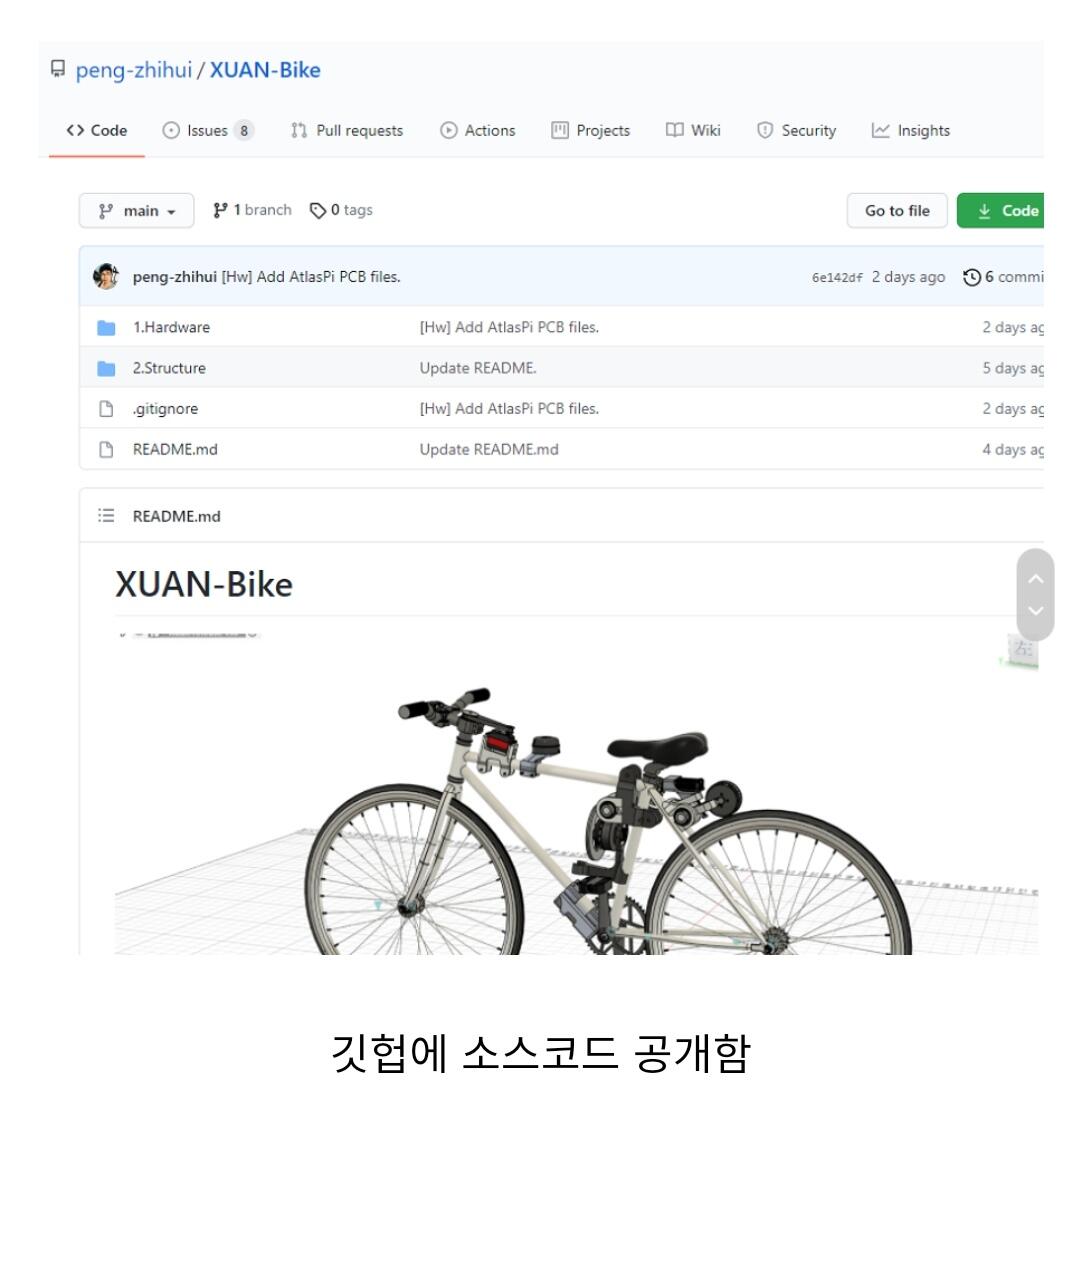Viewport: 1080px width, 1269px height.
Task: Open the green Code download dropdown
Action: tap(1000, 211)
